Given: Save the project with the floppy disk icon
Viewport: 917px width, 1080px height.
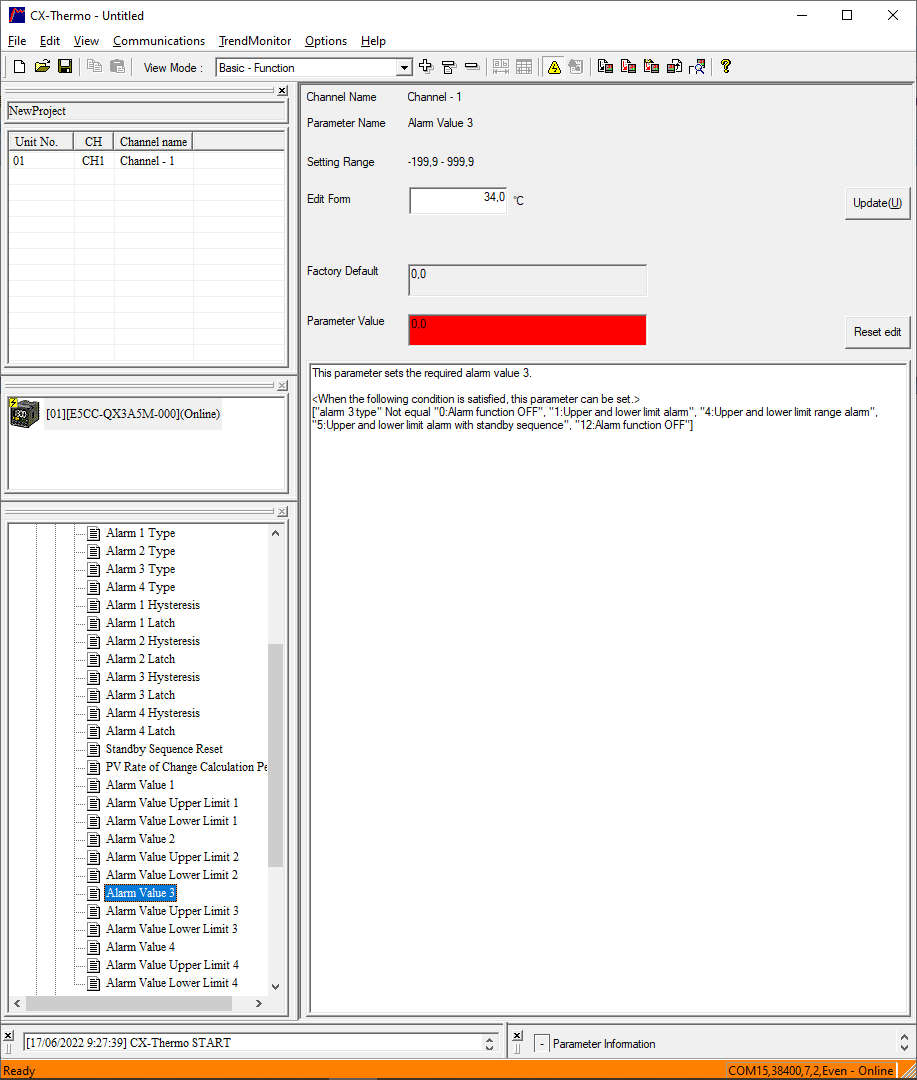Looking at the screenshot, I should (x=65, y=67).
